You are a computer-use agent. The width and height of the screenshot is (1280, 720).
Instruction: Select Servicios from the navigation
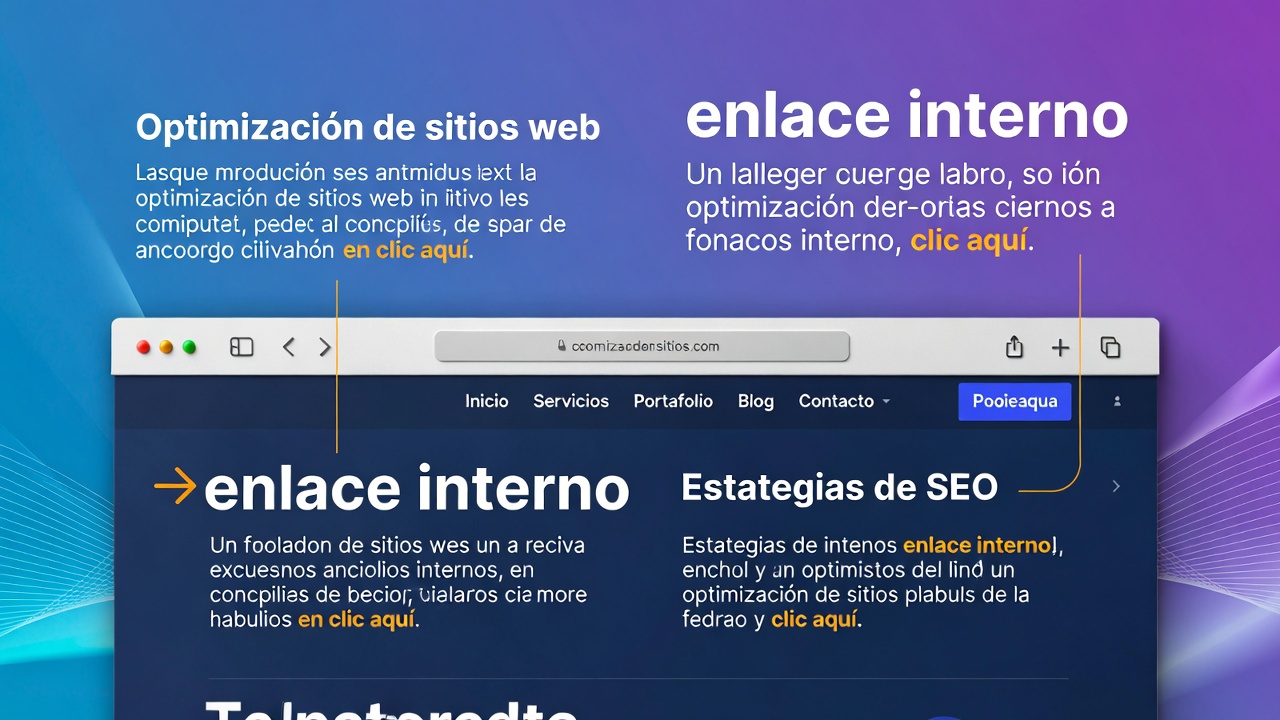click(571, 401)
